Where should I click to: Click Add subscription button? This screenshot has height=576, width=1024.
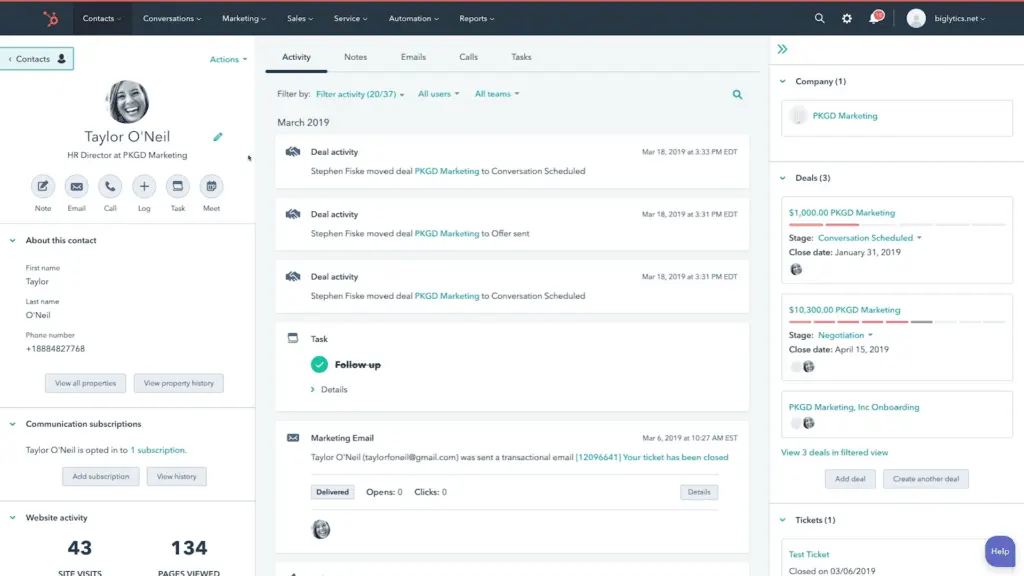101,477
